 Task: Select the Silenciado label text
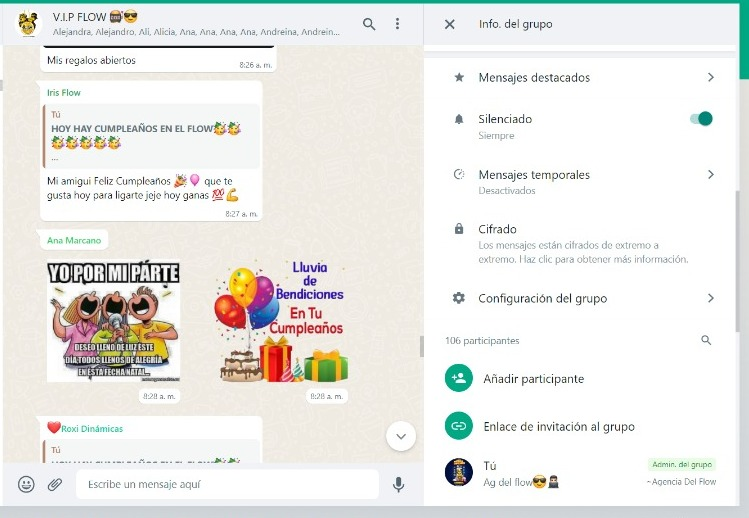pyautogui.click(x=505, y=119)
